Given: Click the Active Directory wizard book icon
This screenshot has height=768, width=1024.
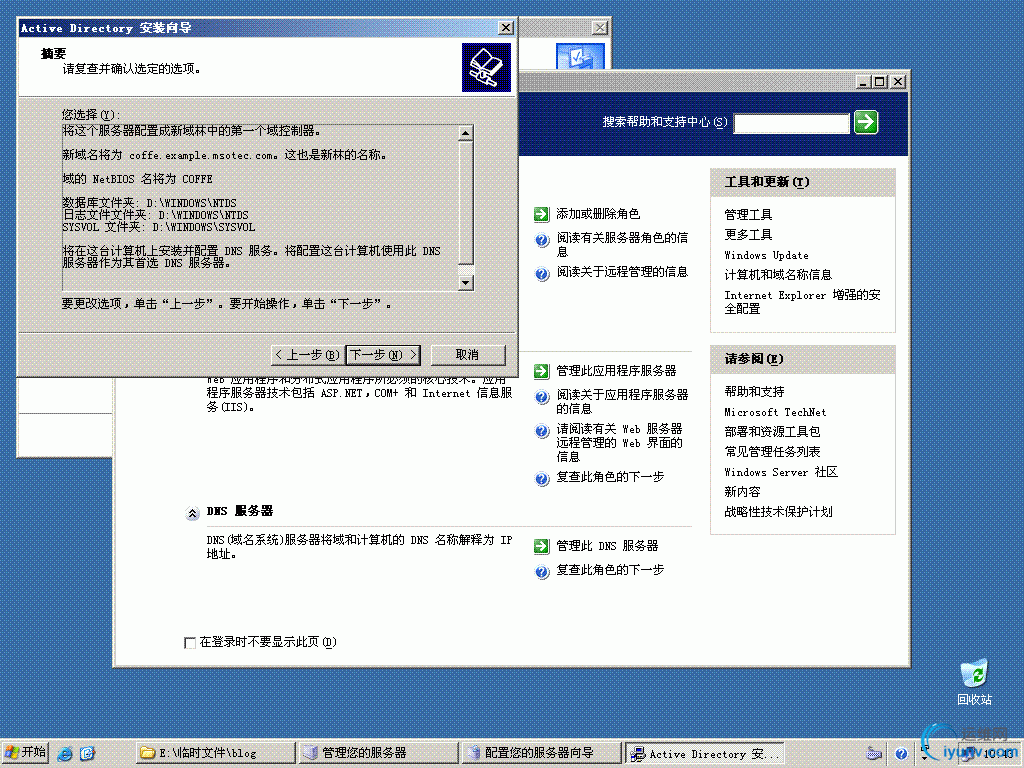Looking at the screenshot, I should point(487,67).
